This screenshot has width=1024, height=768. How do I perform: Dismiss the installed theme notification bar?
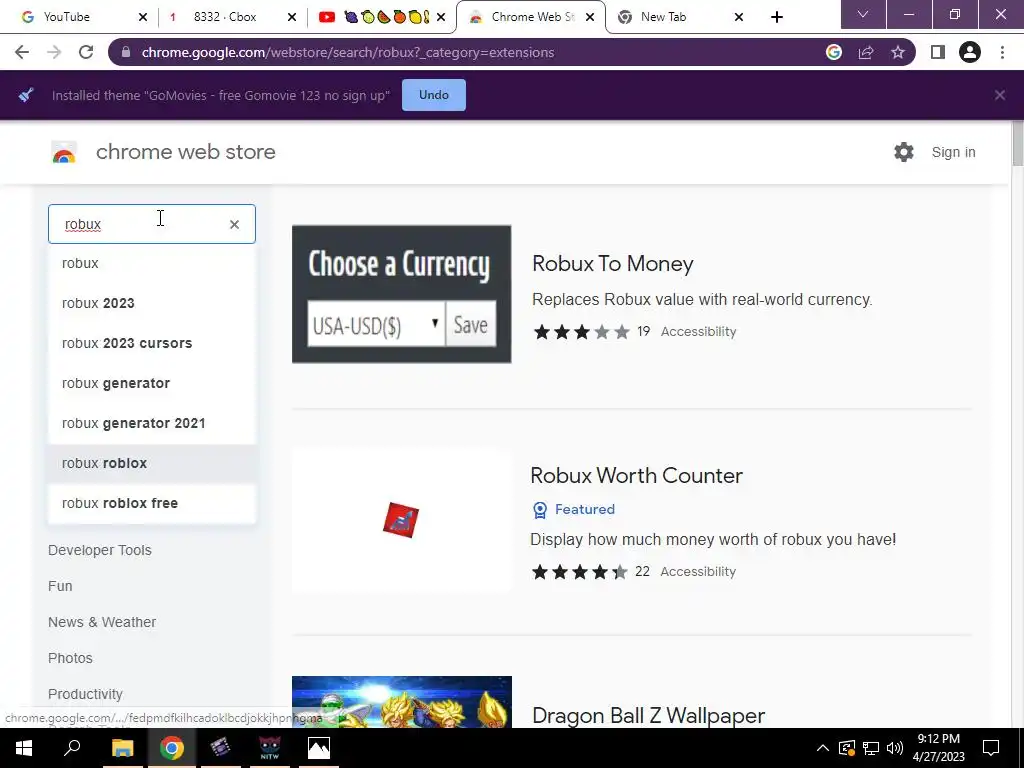pyautogui.click(x=1000, y=95)
